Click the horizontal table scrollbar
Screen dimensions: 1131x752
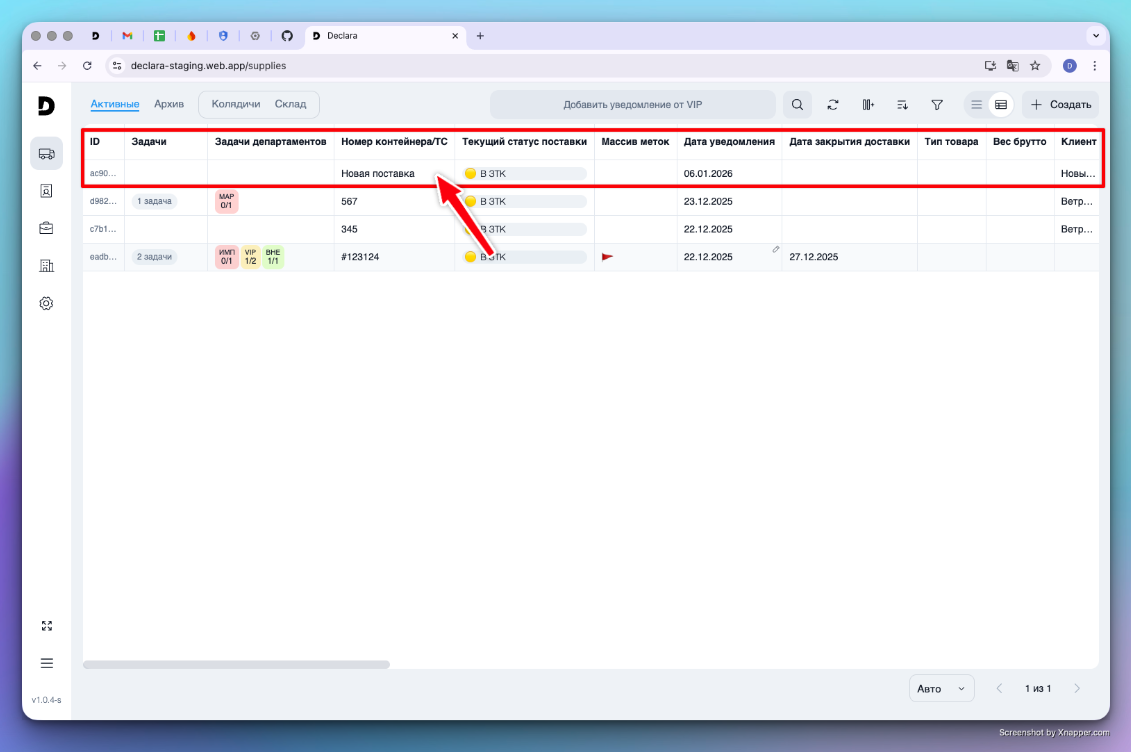pyautogui.click(x=237, y=665)
